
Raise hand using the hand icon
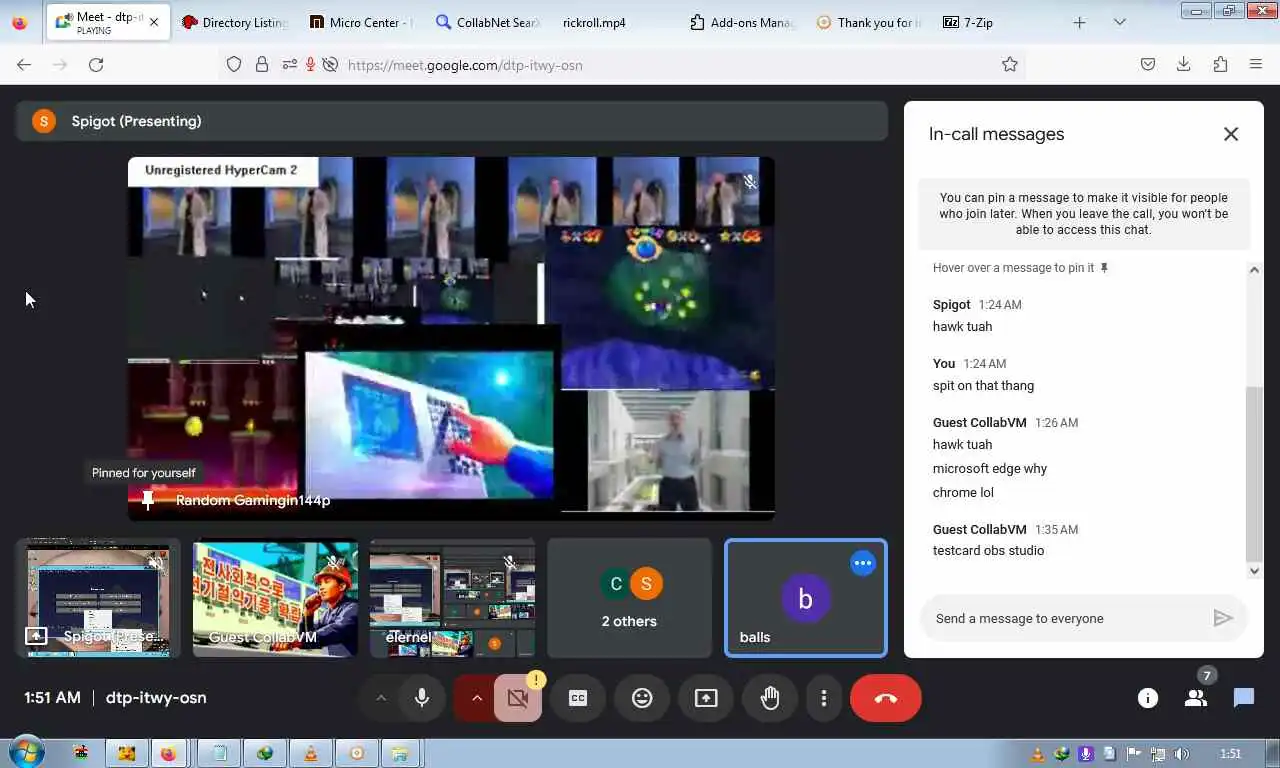[770, 698]
